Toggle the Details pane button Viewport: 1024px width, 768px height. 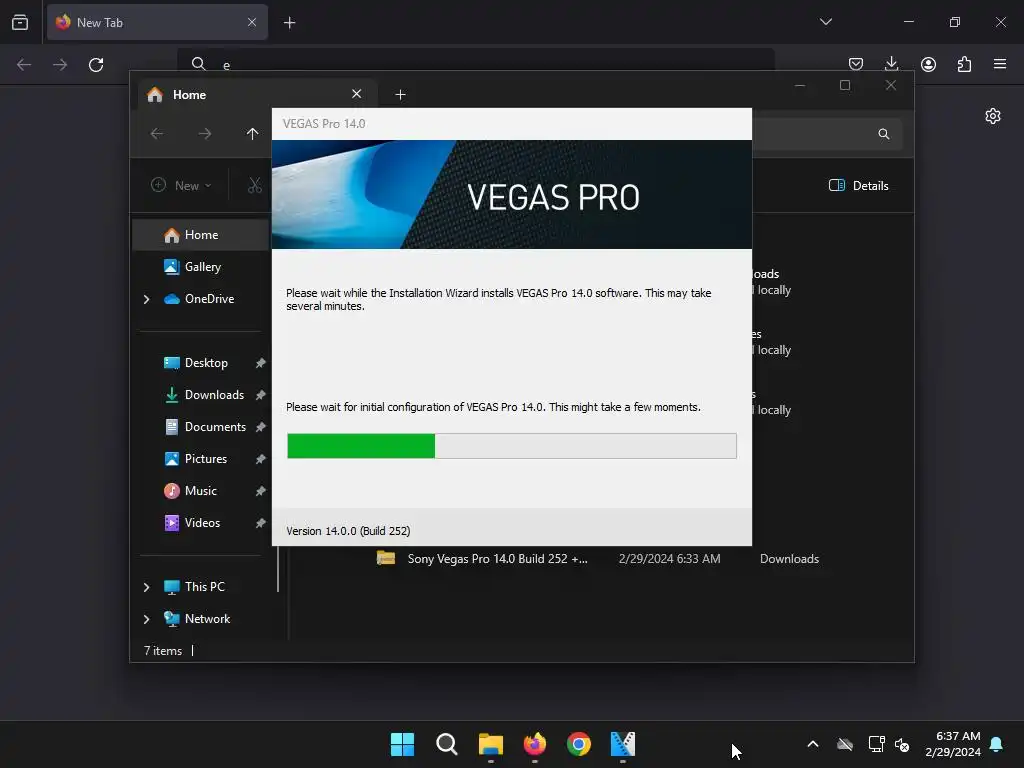pos(858,185)
